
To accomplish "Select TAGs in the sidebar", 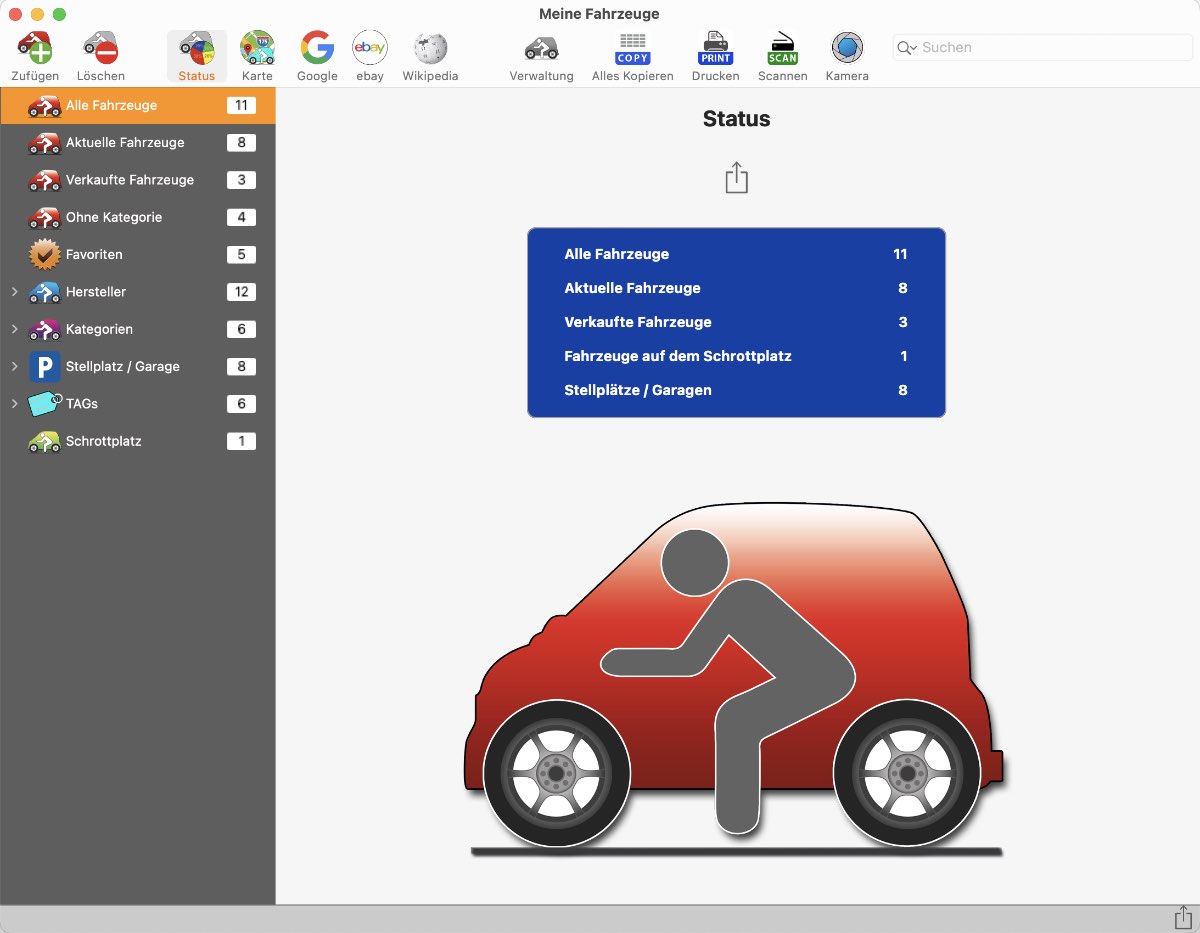I will [138, 404].
